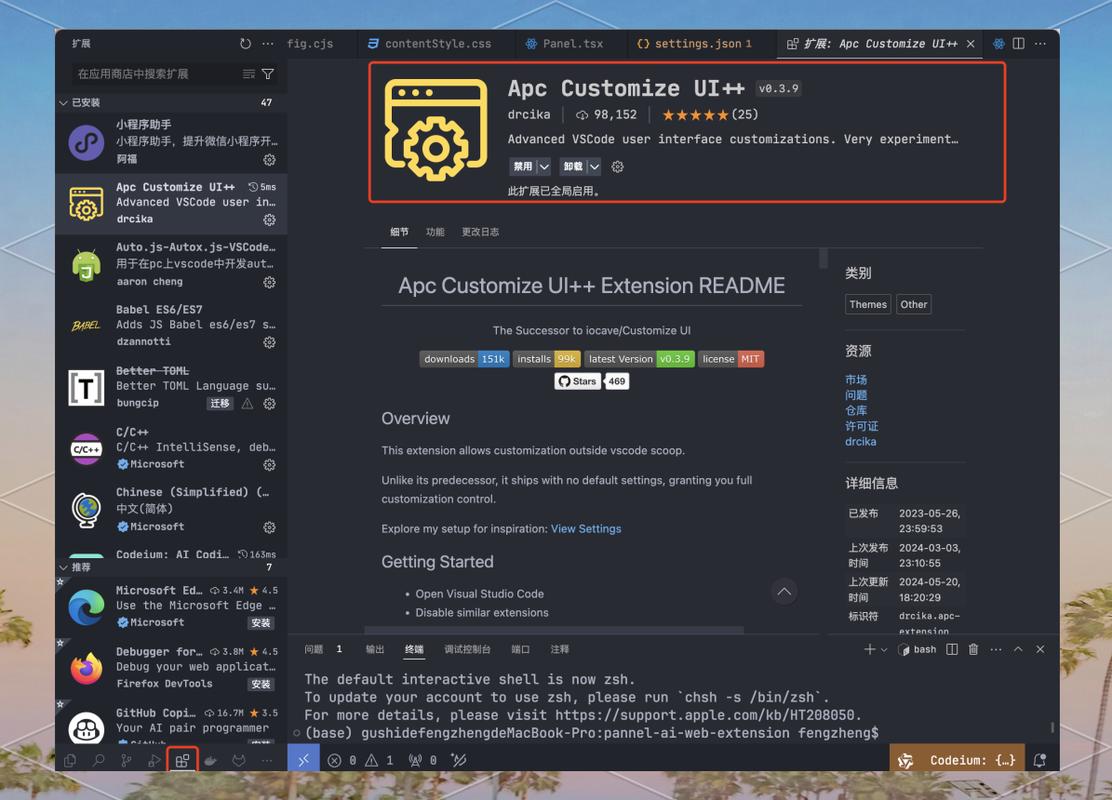Viewport: 1112px width, 800px height.
Task: Open the Docker view icon
Action: click(x=211, y=761)
